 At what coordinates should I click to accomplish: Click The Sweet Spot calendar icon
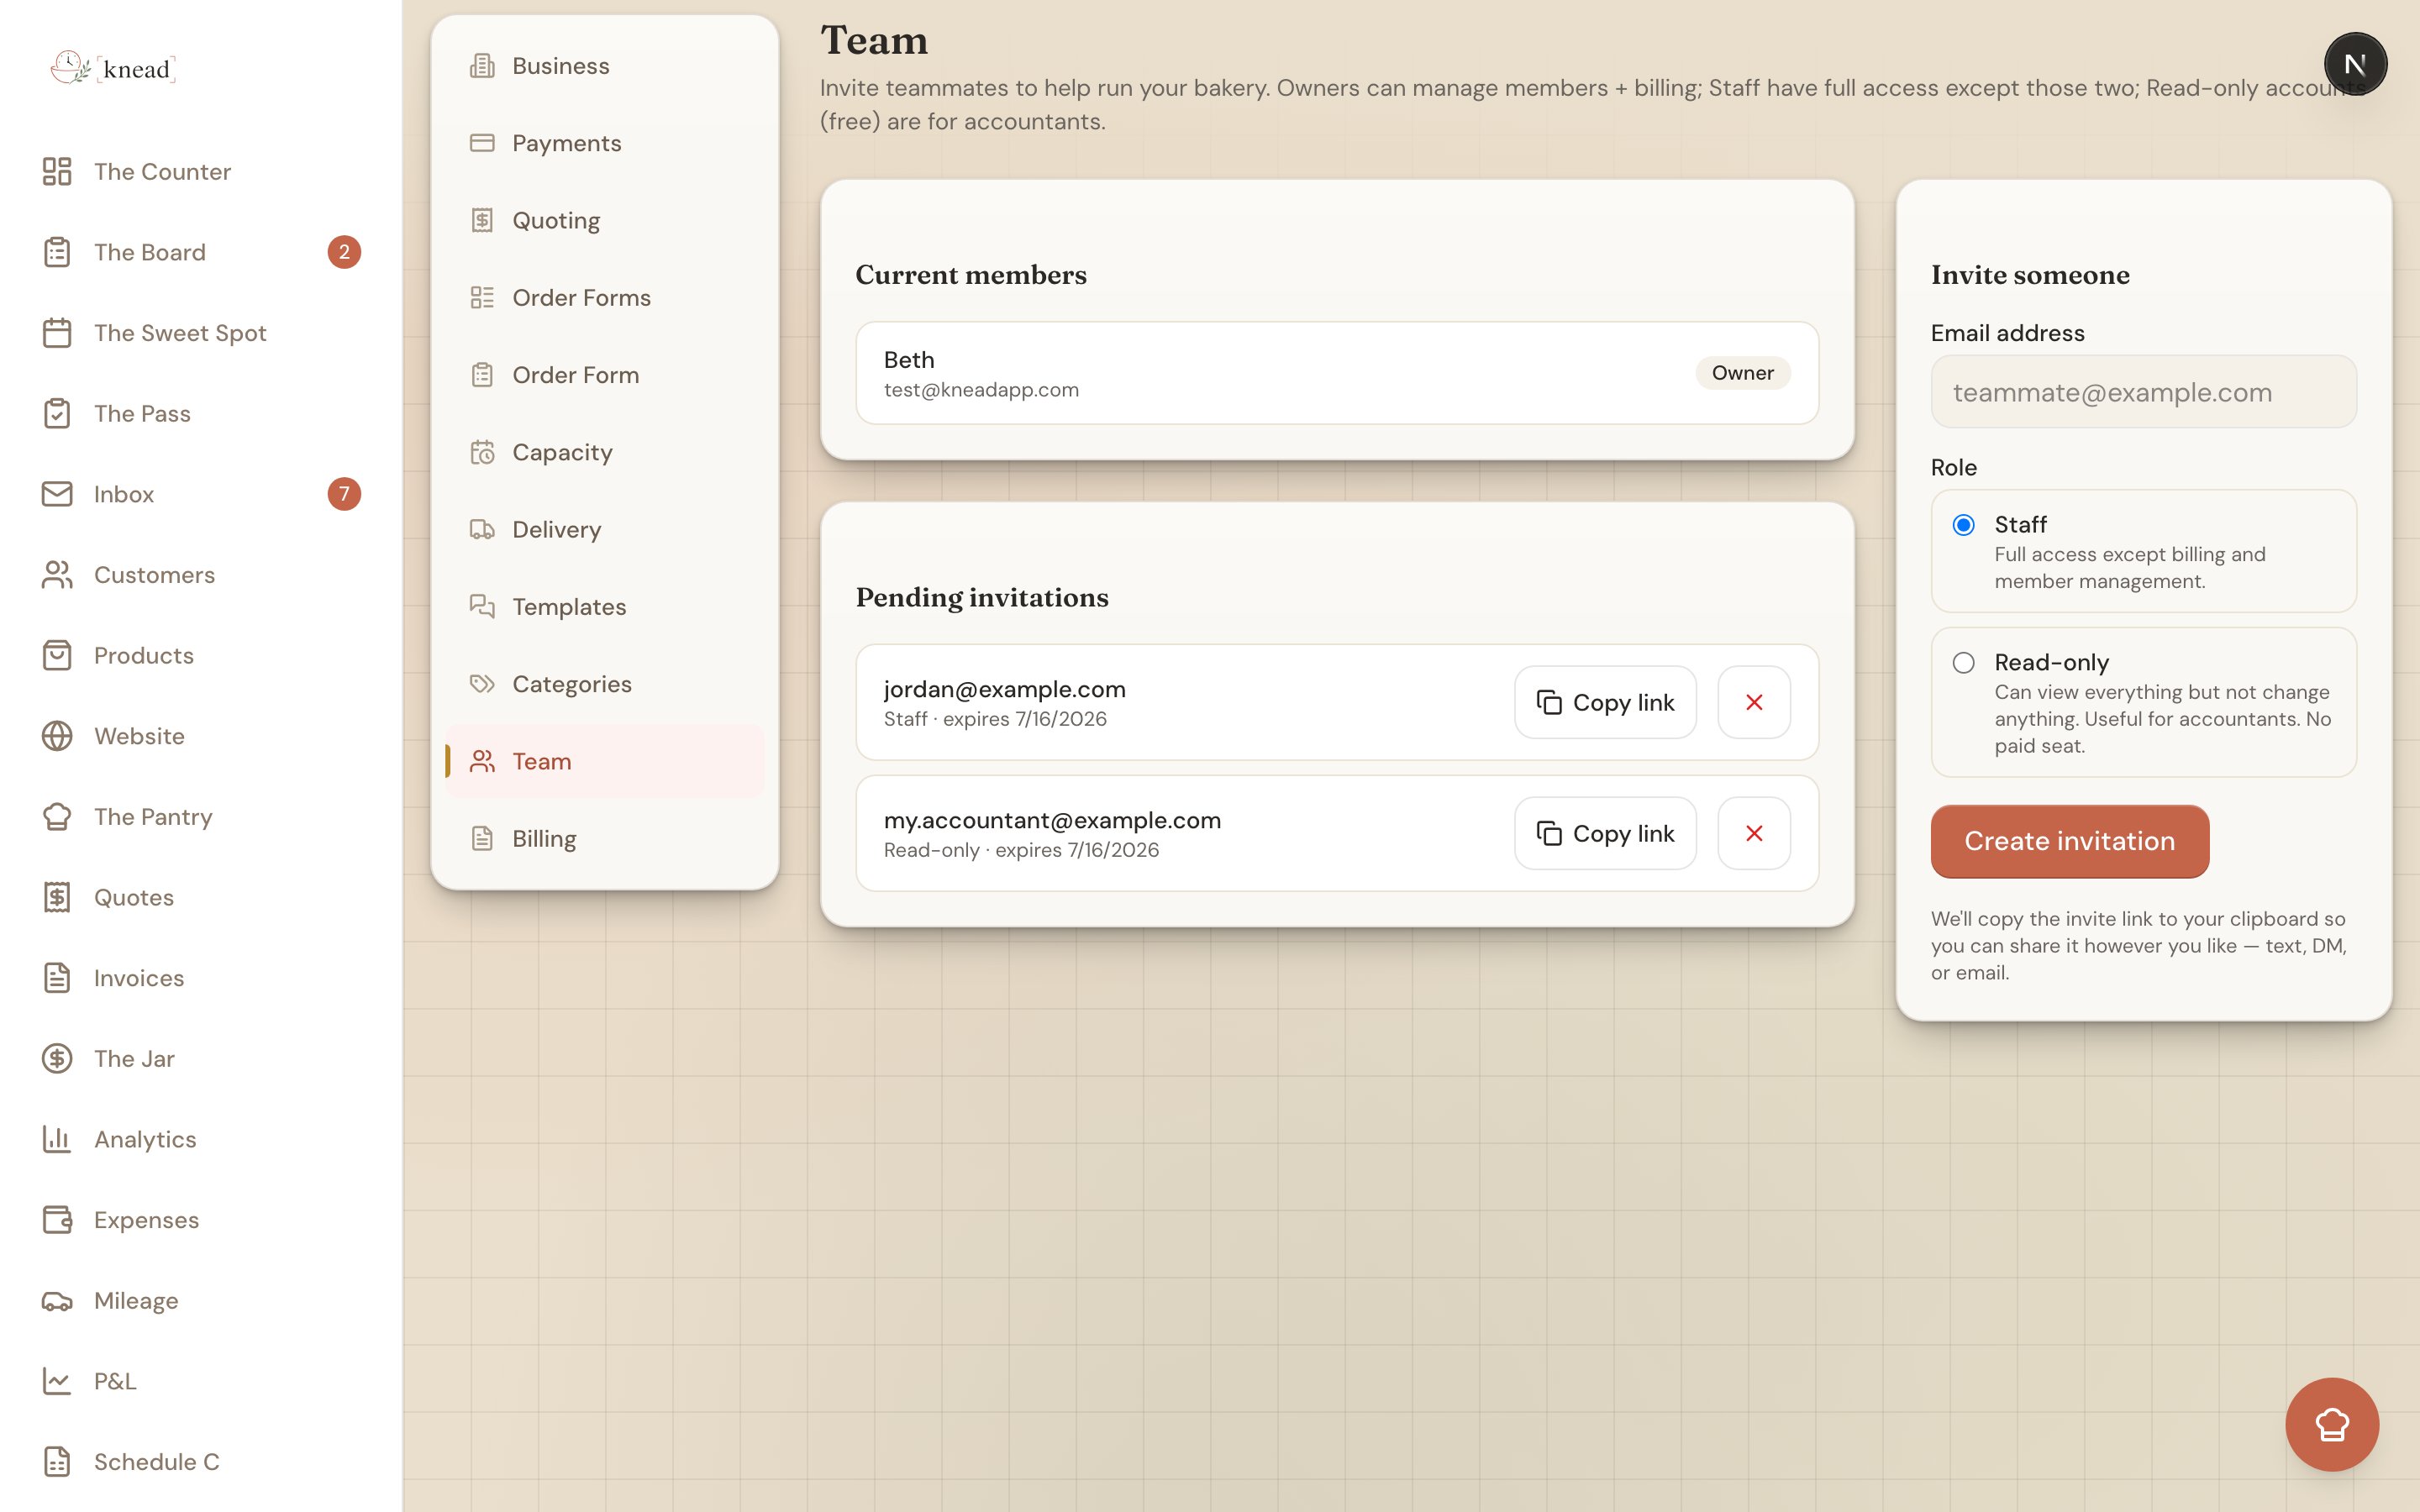(x=57, y=333)
